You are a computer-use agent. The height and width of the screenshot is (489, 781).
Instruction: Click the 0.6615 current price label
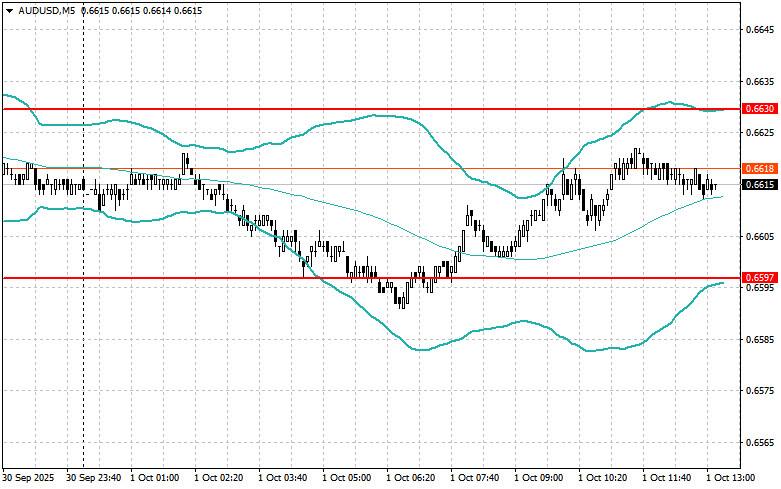pyautogui.click(x=760, y=185)
